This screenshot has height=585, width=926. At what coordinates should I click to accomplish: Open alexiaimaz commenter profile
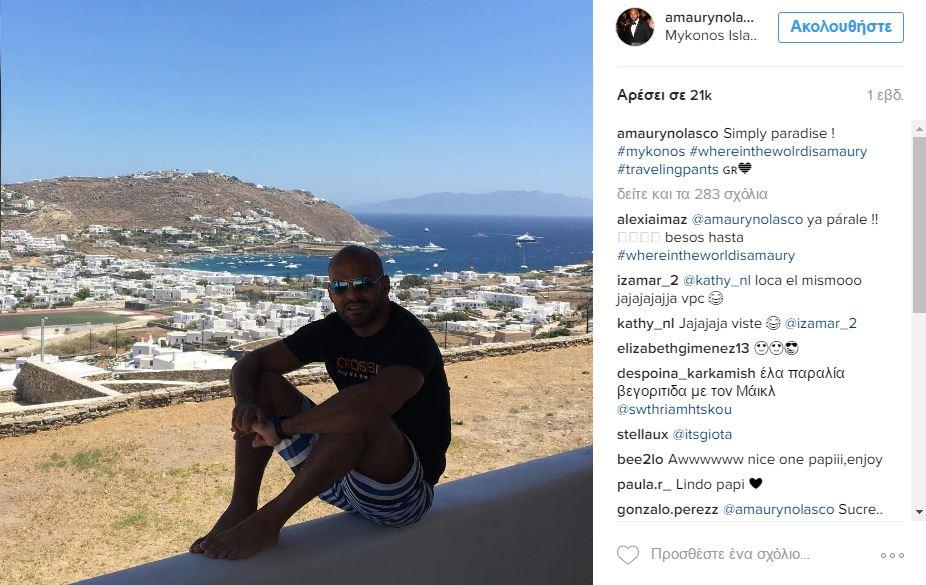652,220
